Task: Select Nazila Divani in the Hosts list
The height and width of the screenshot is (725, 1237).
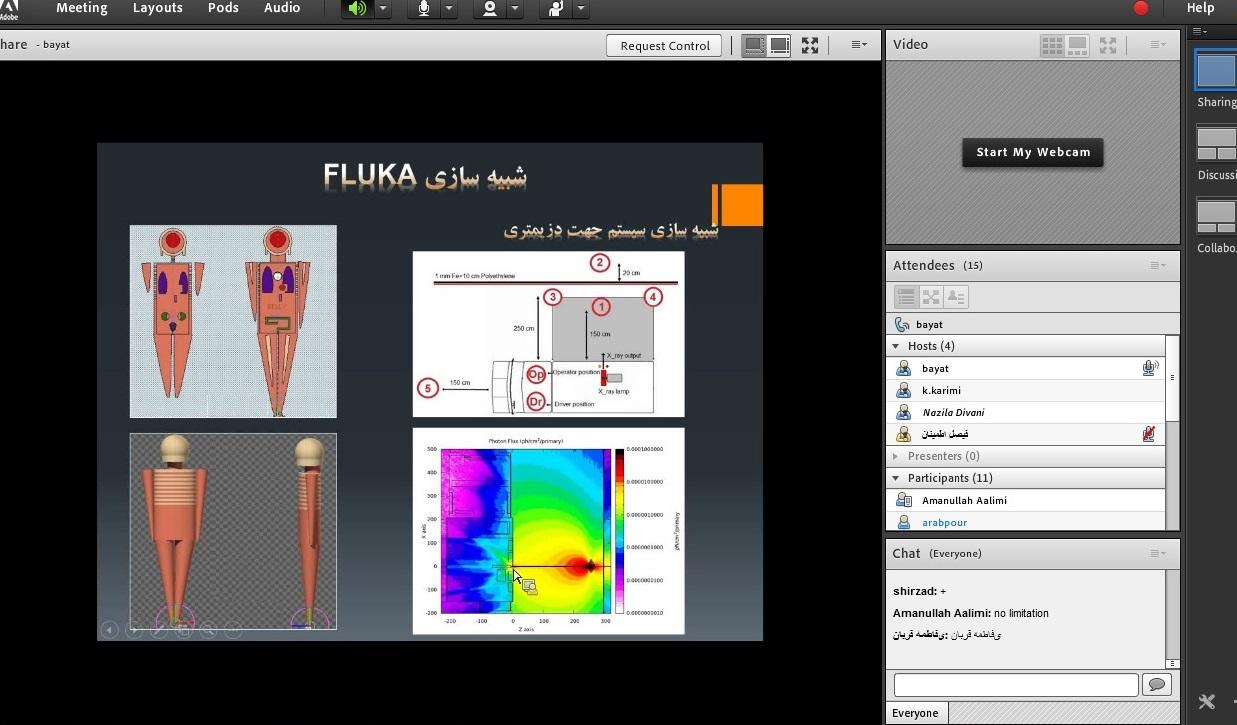Action: point(1026,412)
